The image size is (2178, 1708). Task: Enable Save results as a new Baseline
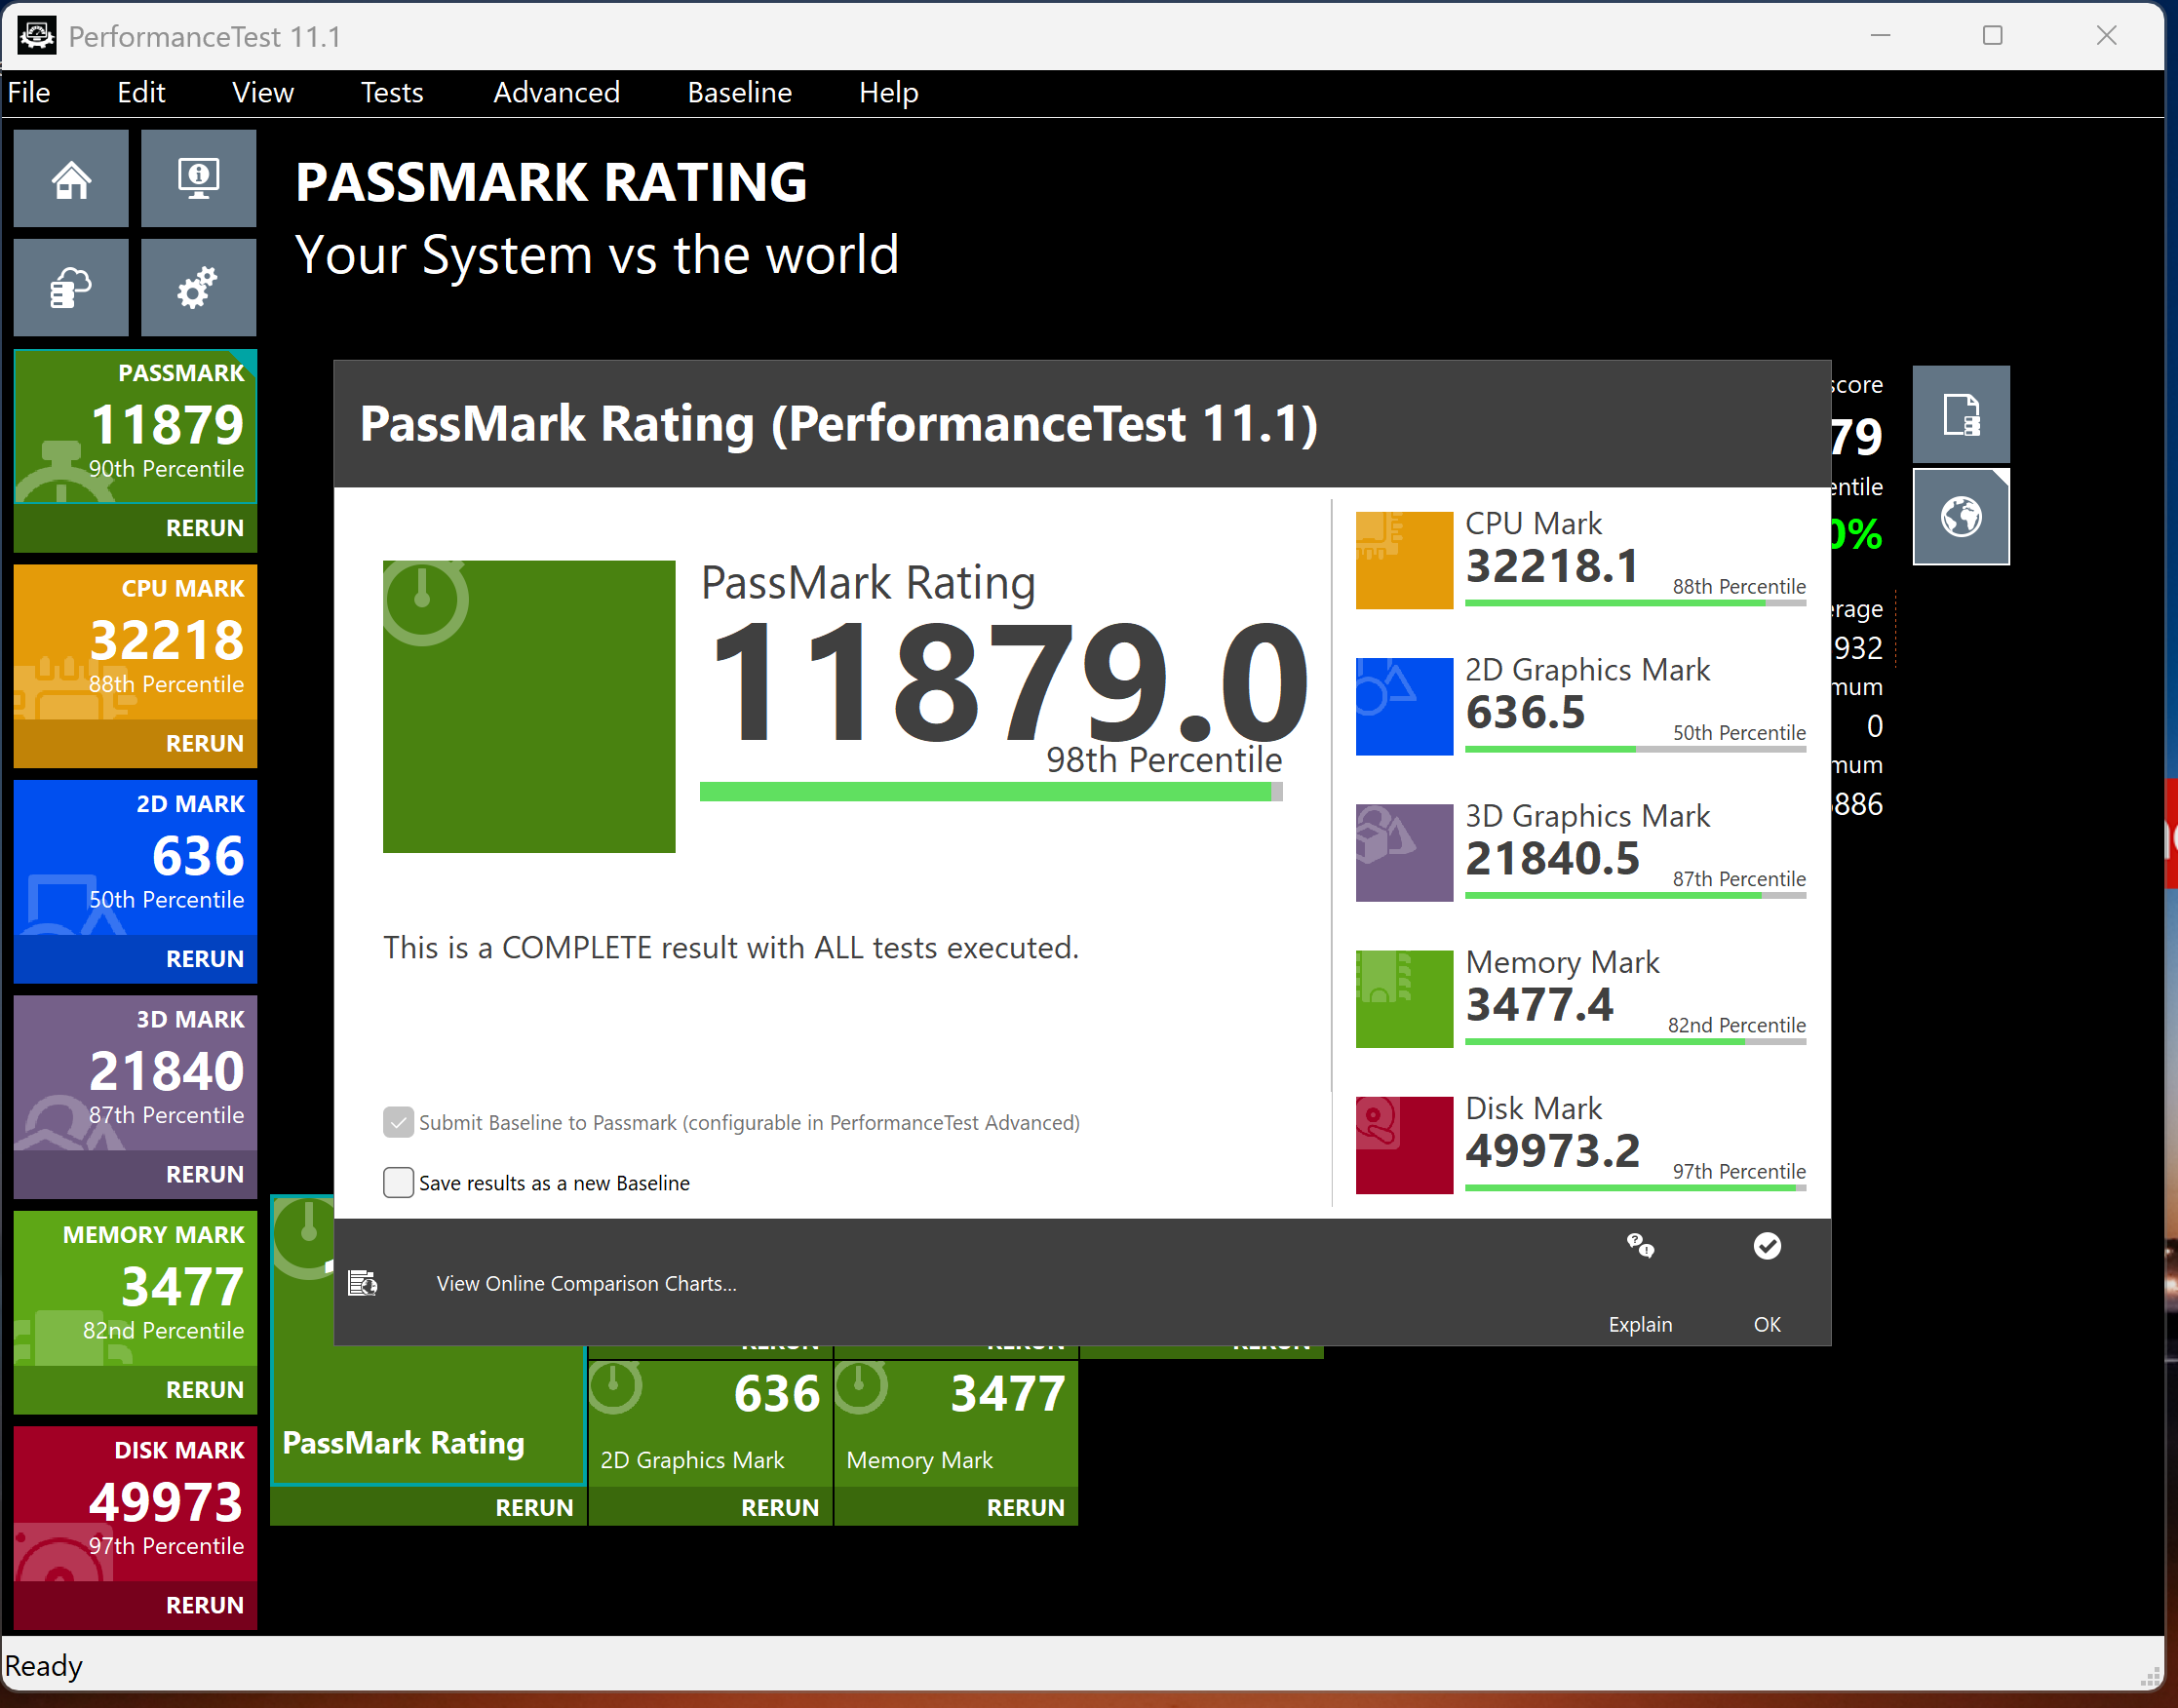(398, 1182)
